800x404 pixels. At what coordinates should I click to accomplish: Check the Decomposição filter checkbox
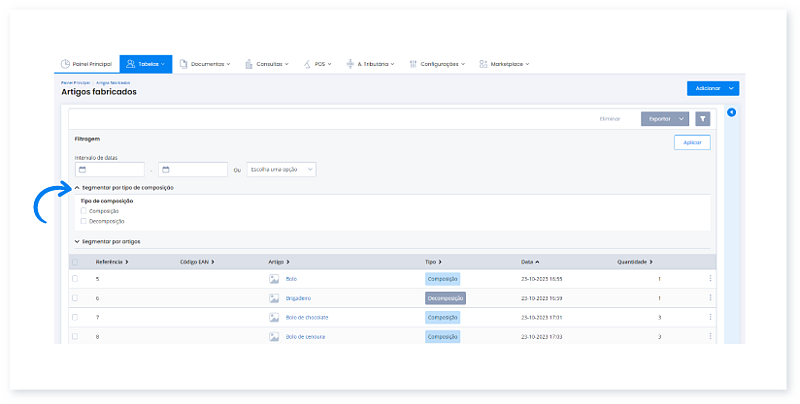click(84, 221)
